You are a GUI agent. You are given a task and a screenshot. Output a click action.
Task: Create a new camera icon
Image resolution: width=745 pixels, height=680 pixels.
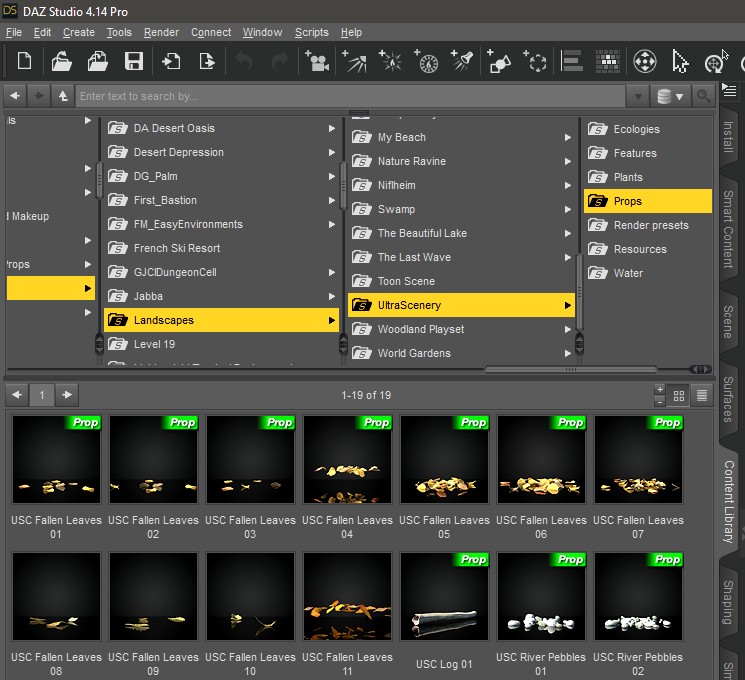point(317,61)
